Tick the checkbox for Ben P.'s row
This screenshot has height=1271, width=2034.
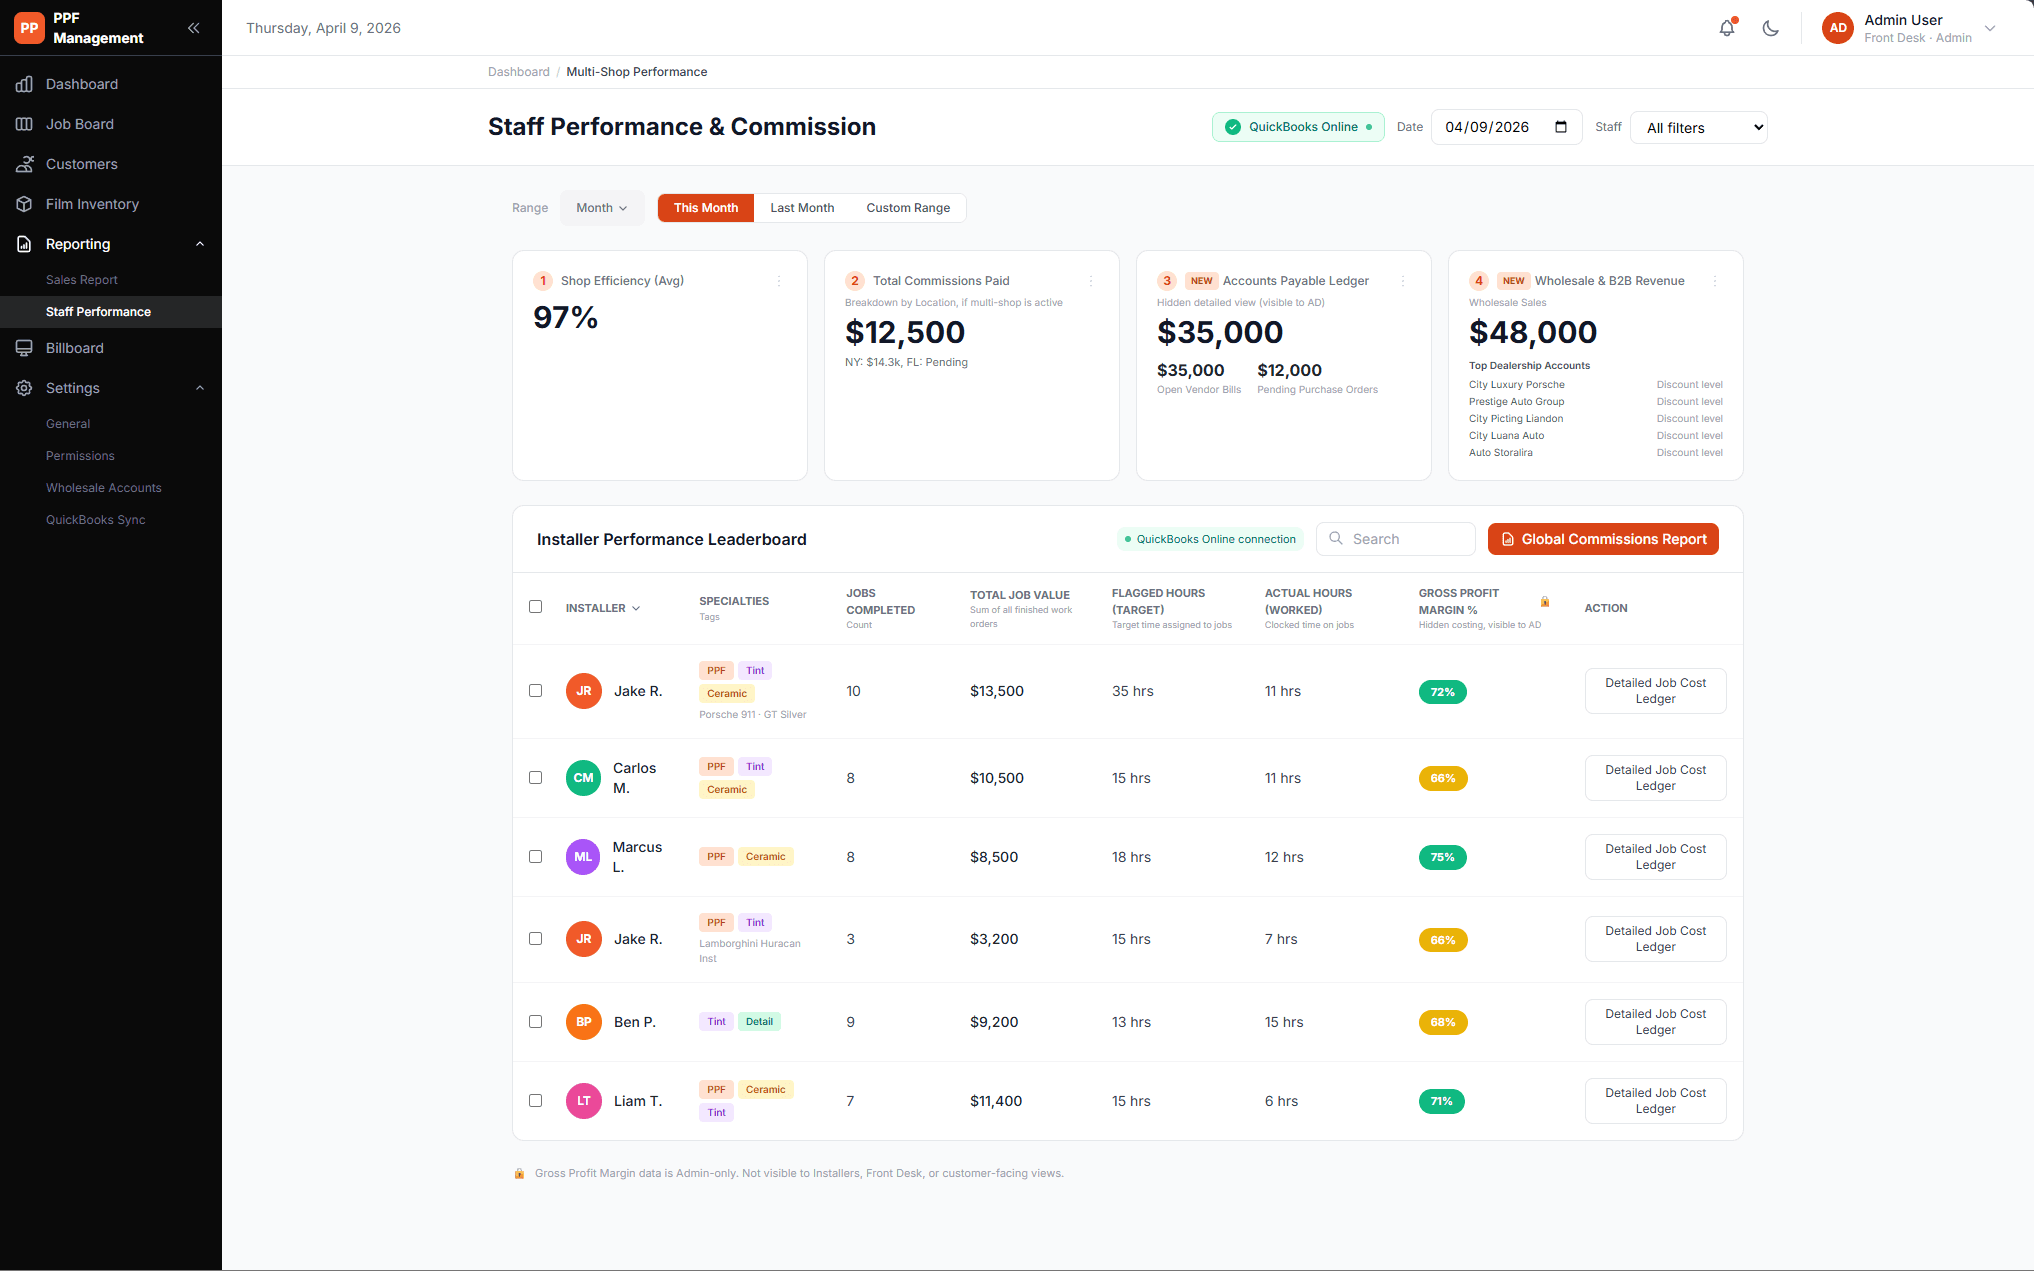pos(535,1021)
